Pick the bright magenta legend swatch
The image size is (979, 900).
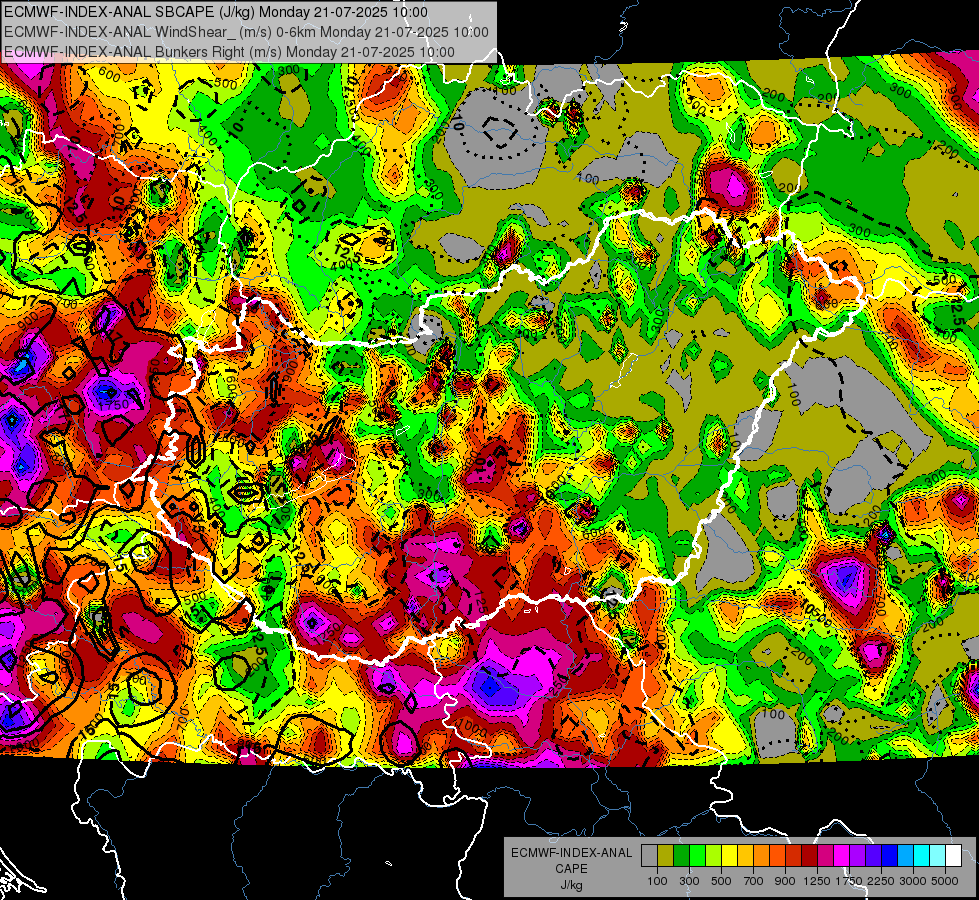click(842, 856)
